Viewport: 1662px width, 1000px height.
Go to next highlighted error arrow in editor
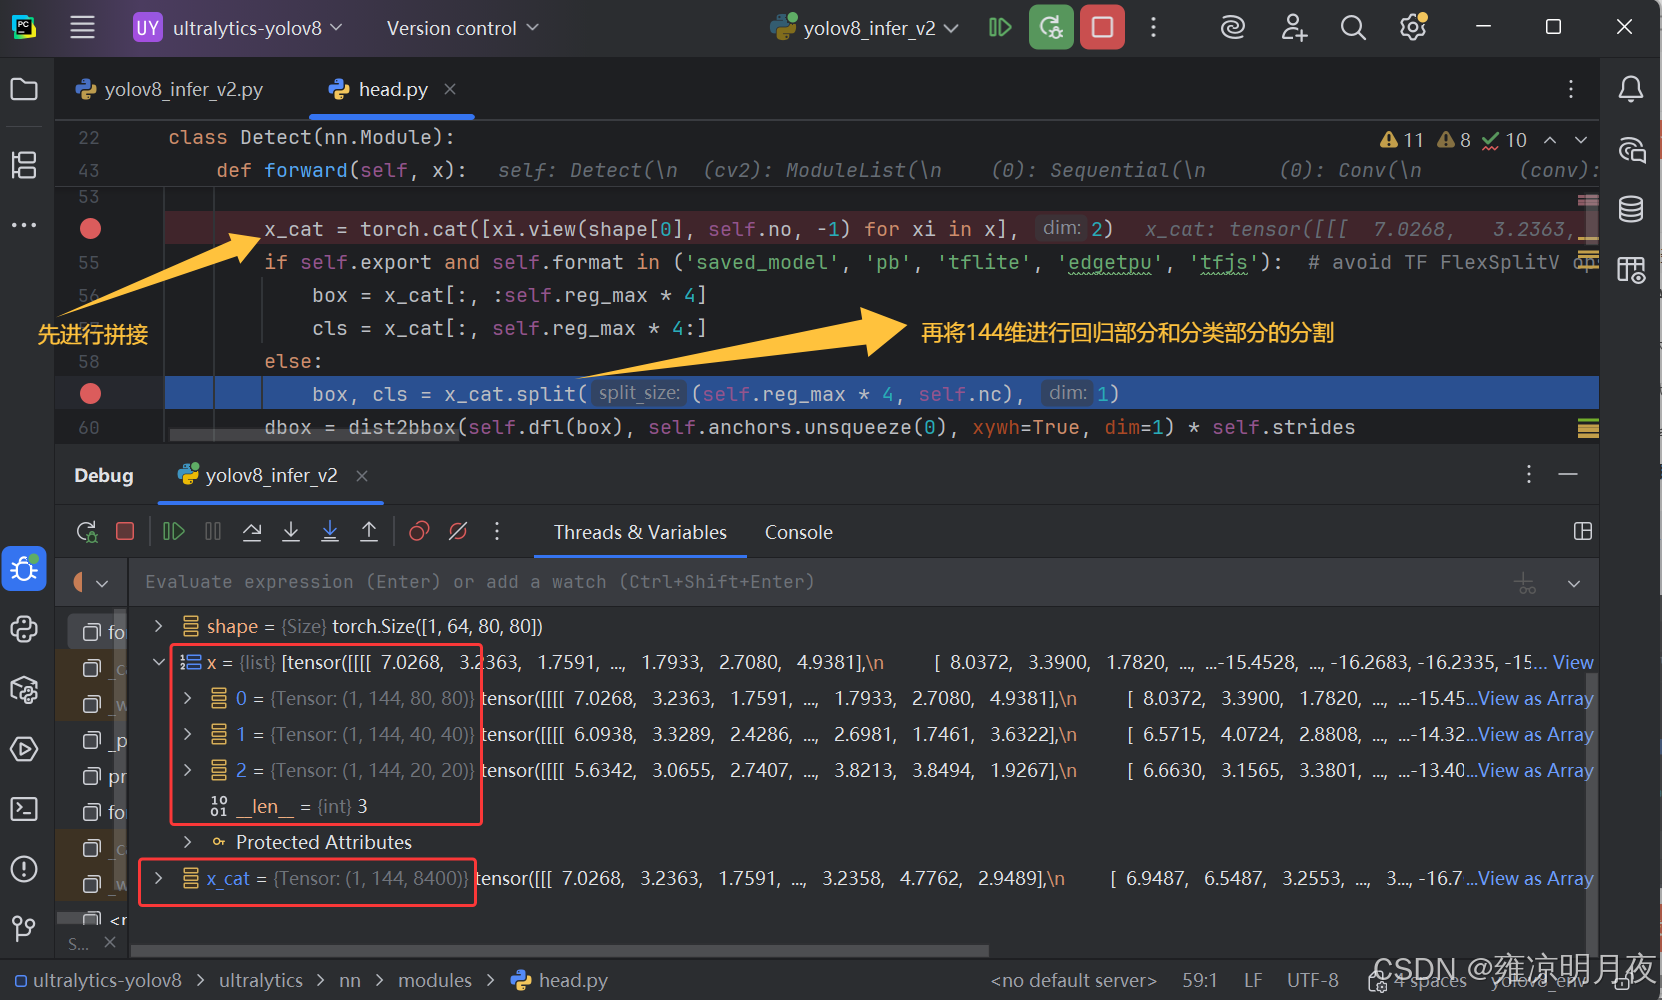tap(1581, 140)
